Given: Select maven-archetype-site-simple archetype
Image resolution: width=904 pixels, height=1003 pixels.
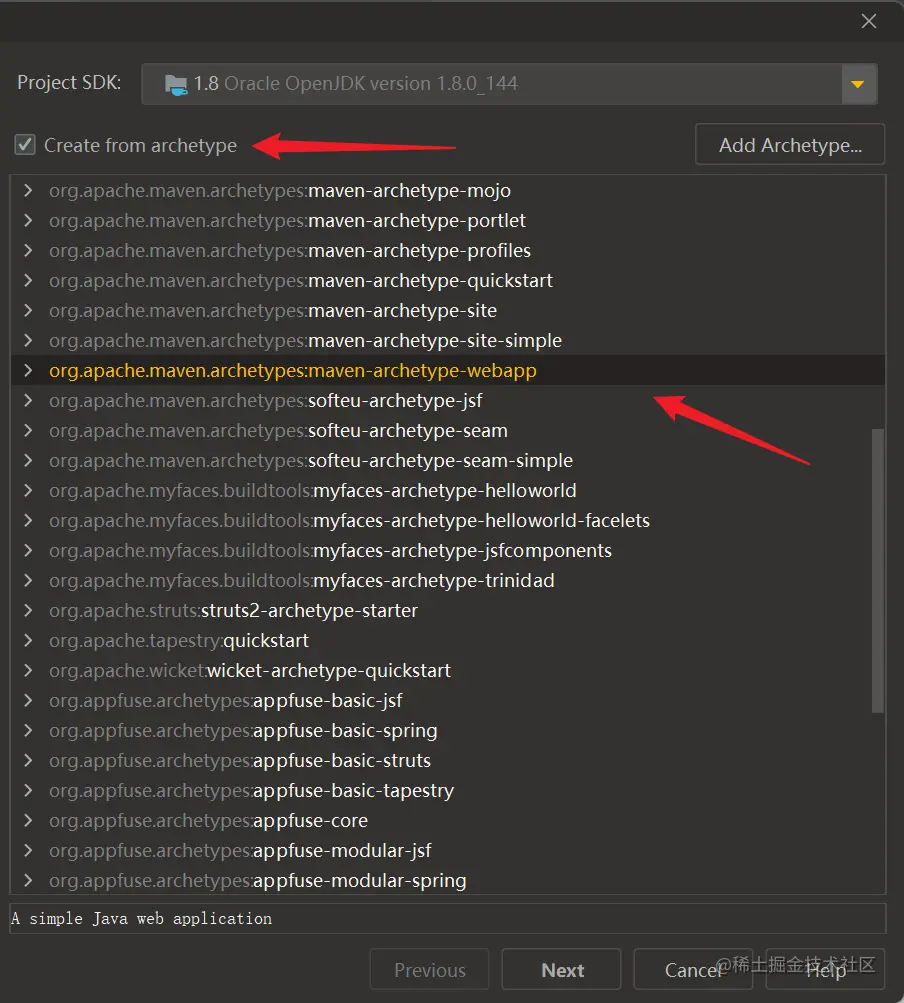Looking at the screenshot, I should point(305,341).
